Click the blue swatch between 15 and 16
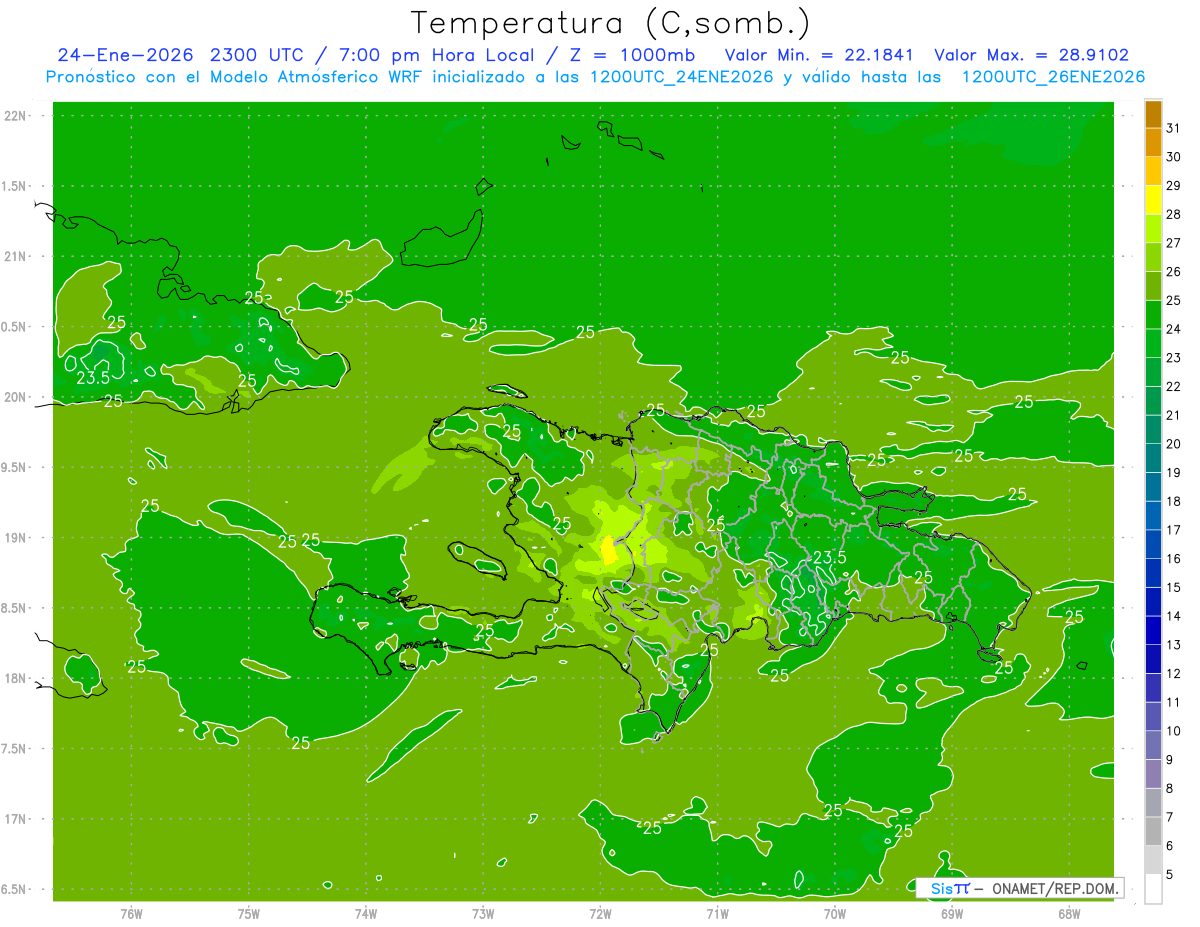The height and width of the screenshot is (927, 1200). coord(1153,572)
